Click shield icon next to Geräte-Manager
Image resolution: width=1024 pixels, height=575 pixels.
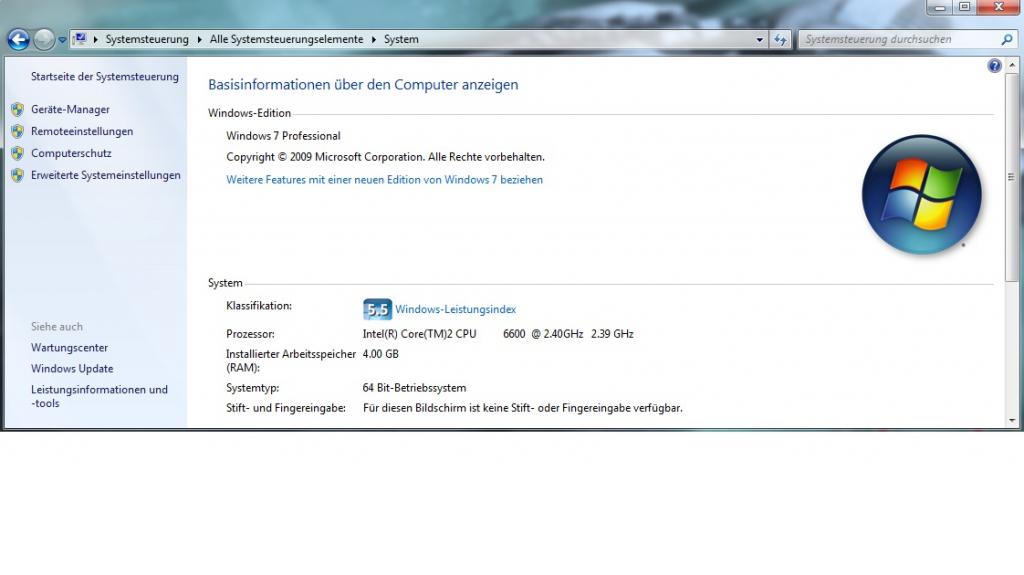click(17, 110)
